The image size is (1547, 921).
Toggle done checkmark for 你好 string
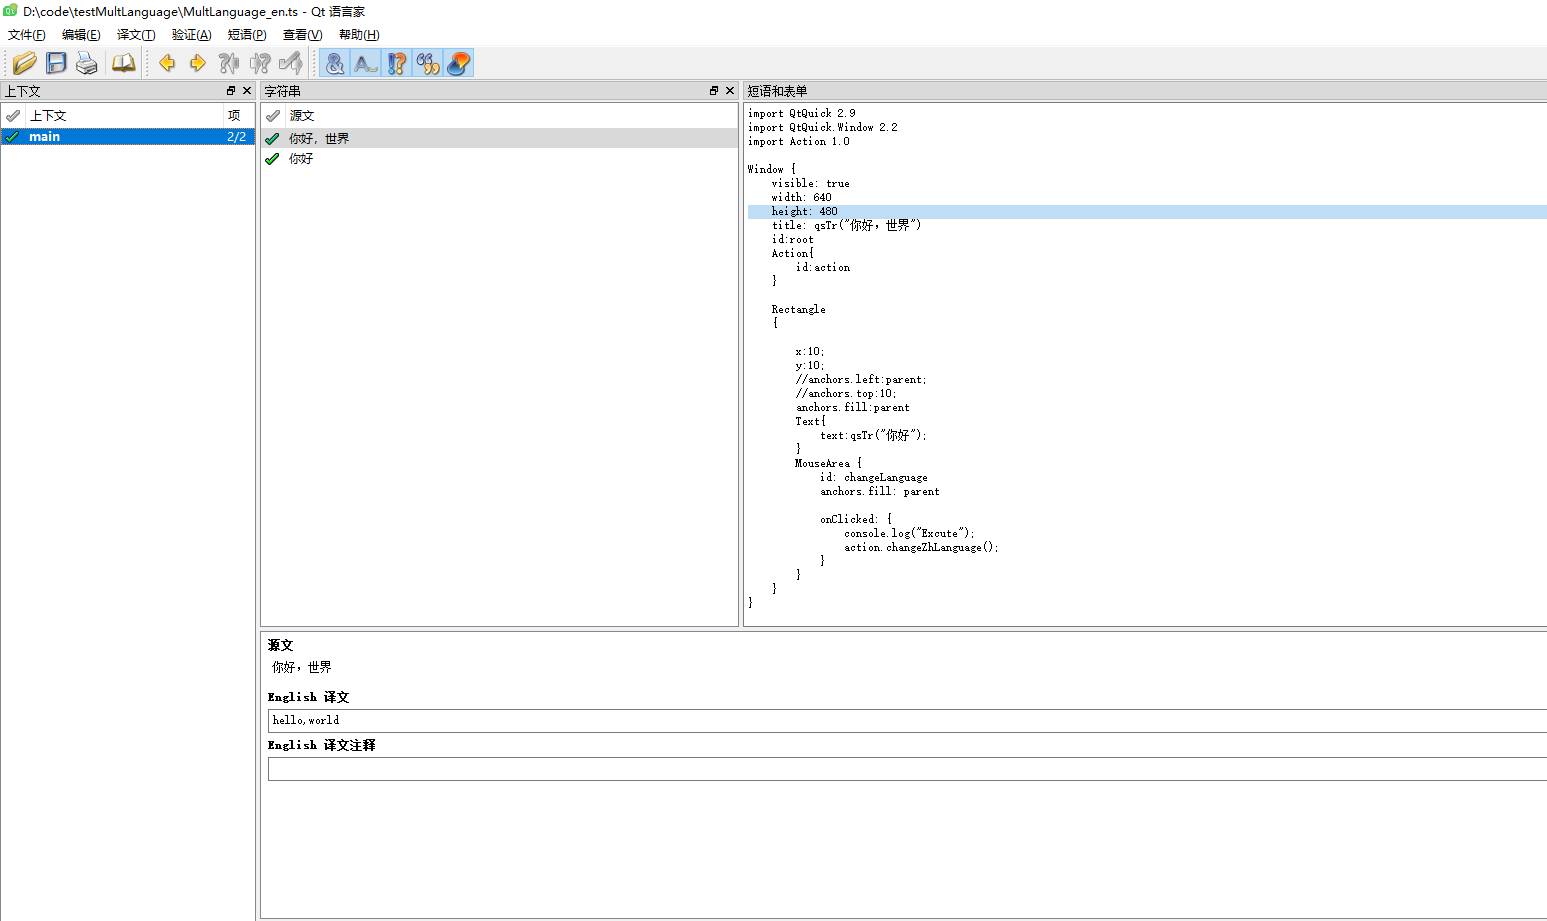coord(272,159)
